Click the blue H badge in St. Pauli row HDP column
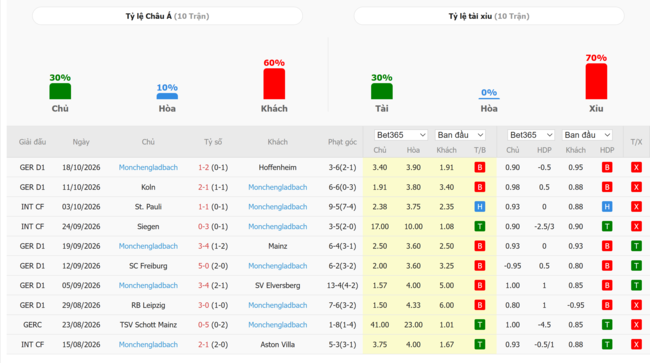The width and height of the screenshot is (650, 363). (607, 207)
